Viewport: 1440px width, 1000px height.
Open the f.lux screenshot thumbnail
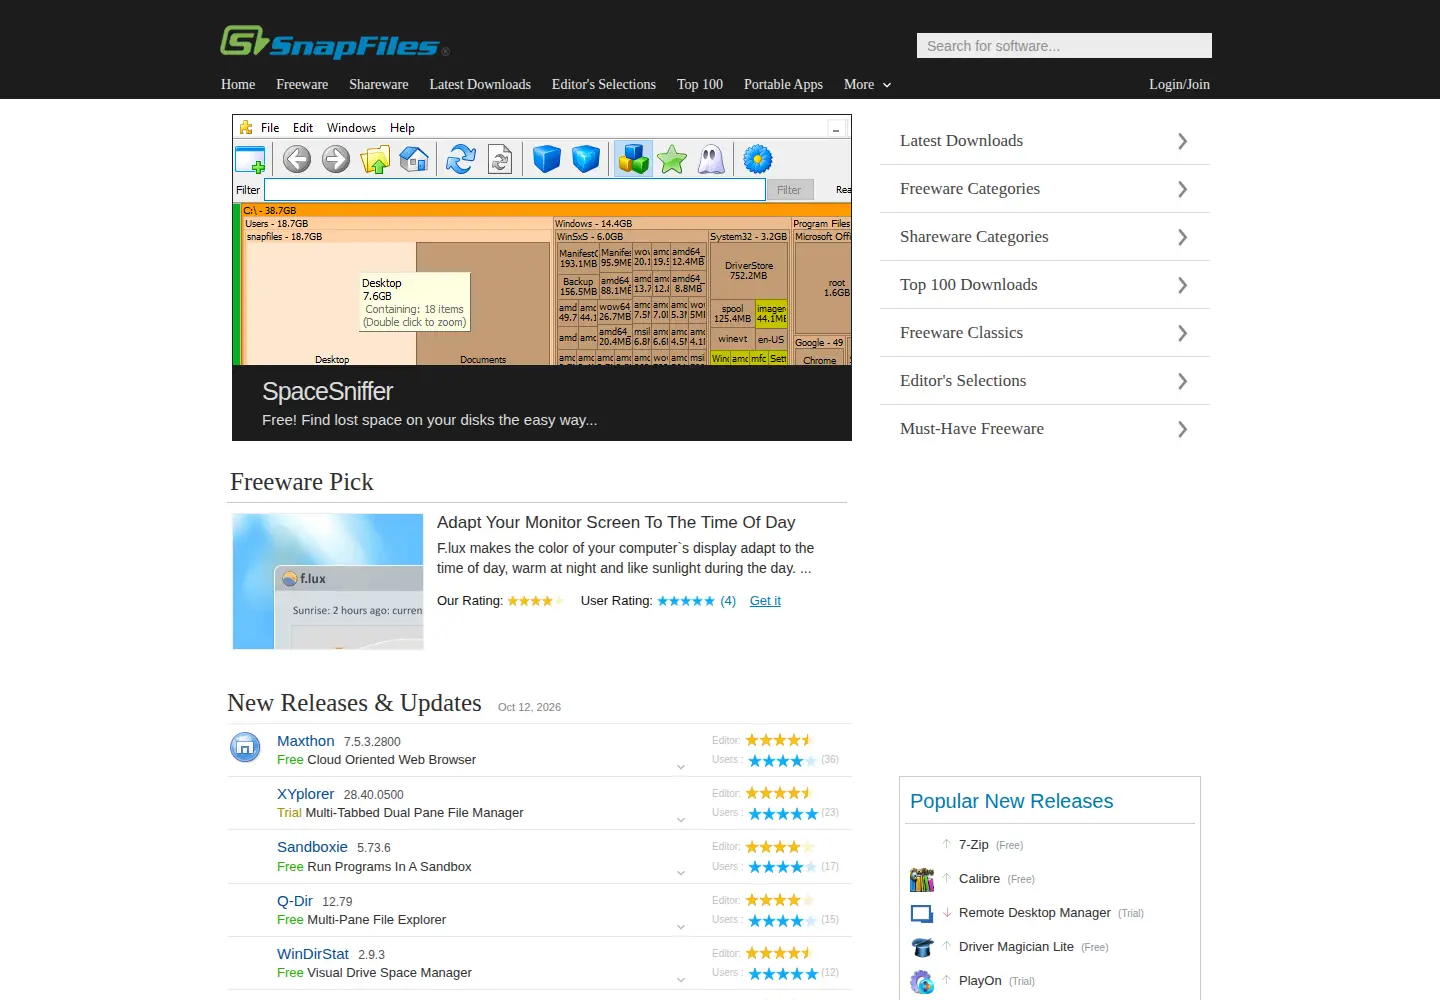tap(328, 581)
